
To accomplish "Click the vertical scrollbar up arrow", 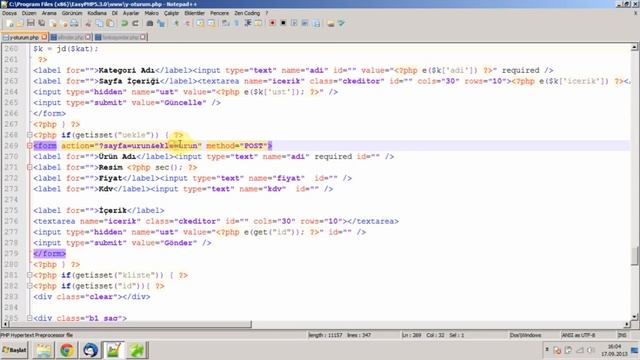I will [634, 47].
